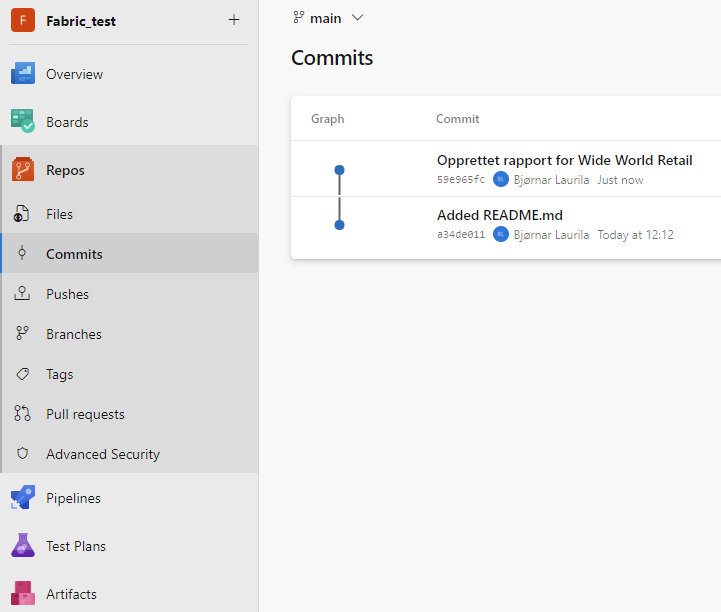Viewport: 721px width, 612px height.
Task: Open the Pull requests submenu item
Action: [x=85, y=415]
